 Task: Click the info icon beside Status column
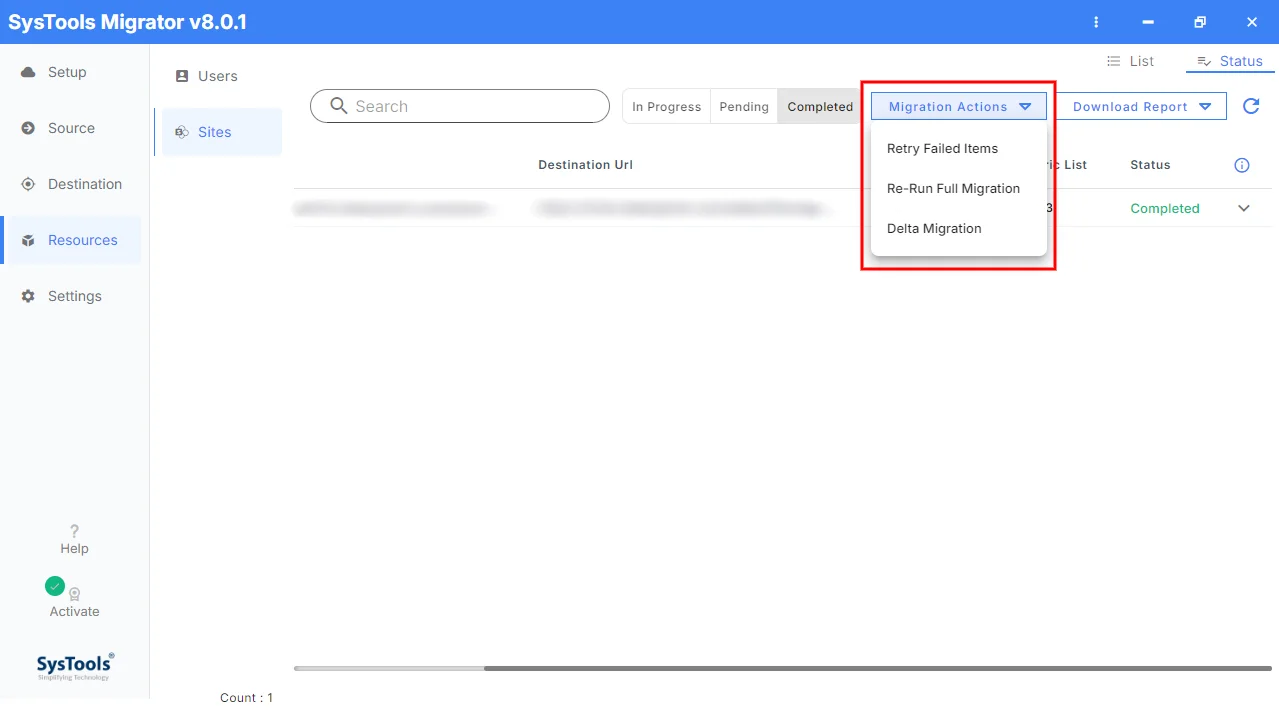pos(1242,165)
